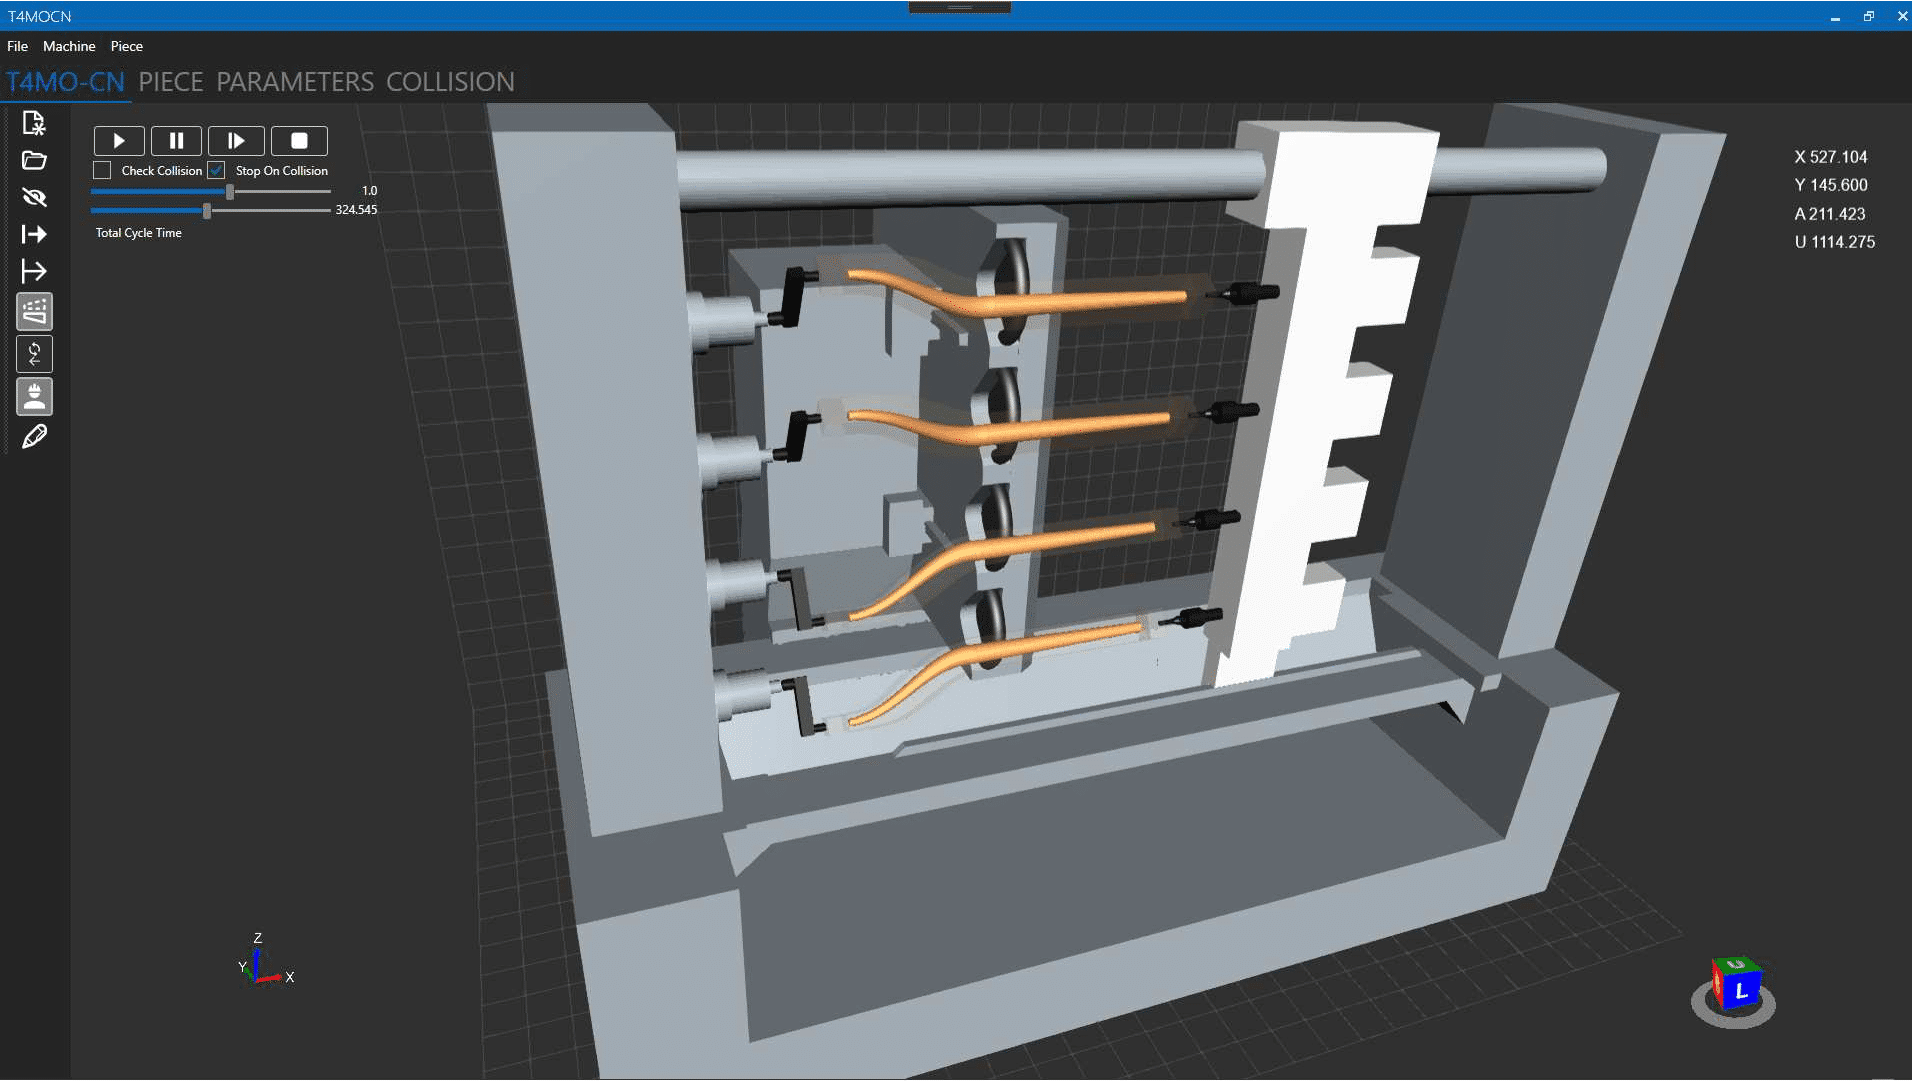The image size is (1912, 1081).
Task: Click the cycle time slider showing 324.545
Action: [211, 210]
